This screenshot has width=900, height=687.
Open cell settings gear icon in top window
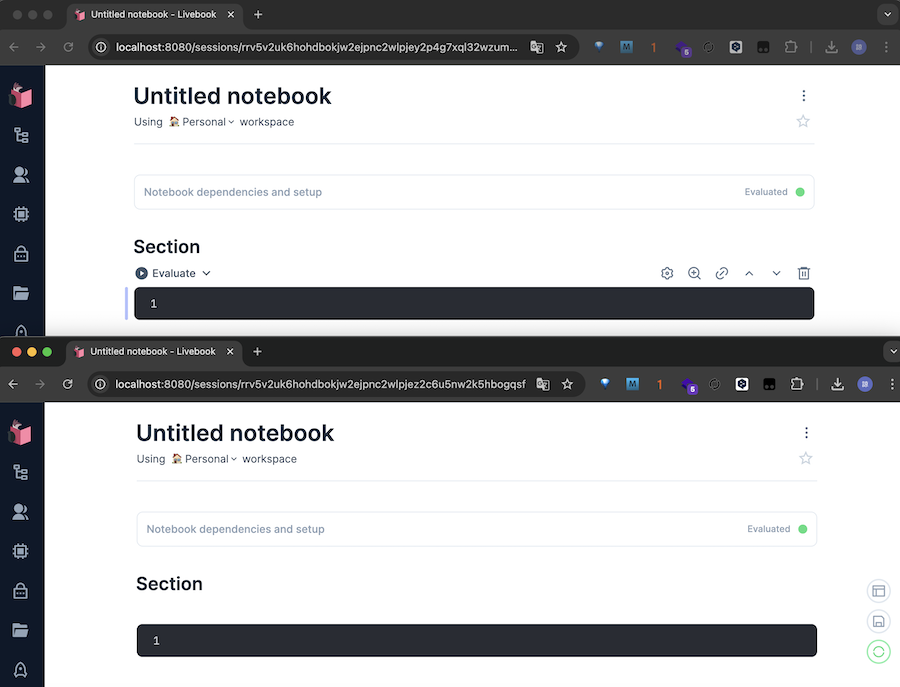pos(667,273)
